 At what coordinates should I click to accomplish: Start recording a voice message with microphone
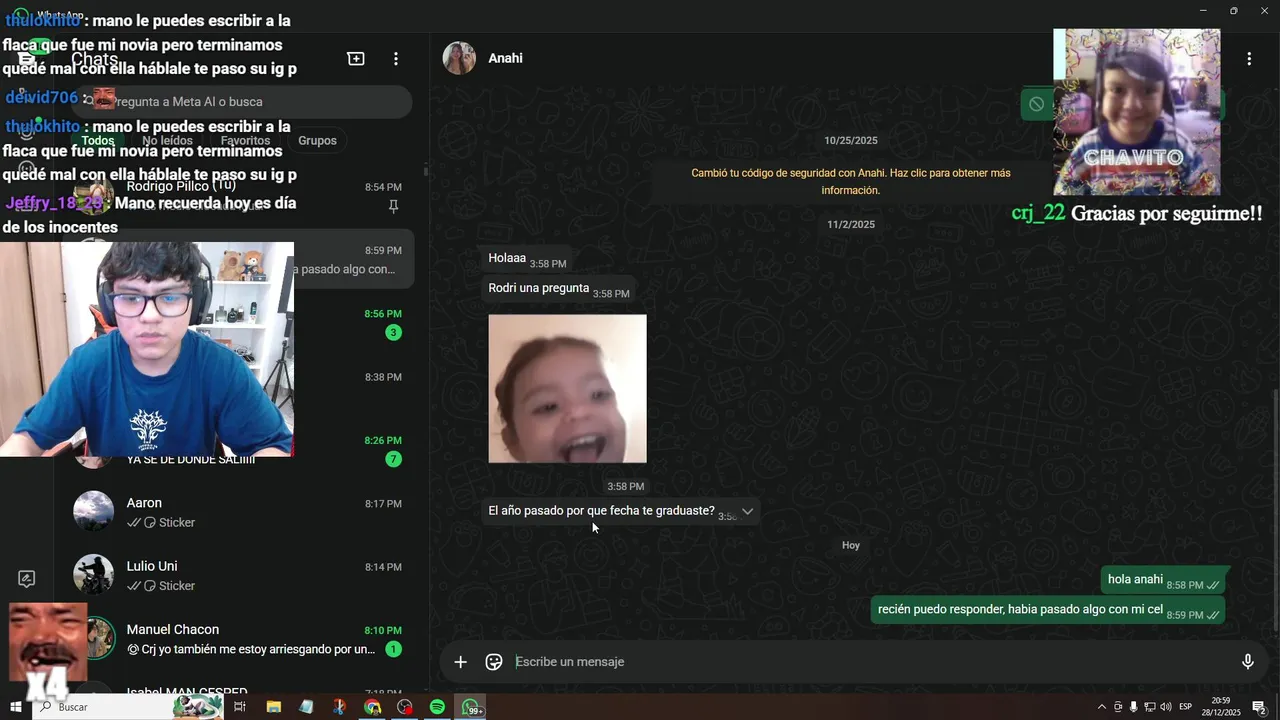[1248, 662]
